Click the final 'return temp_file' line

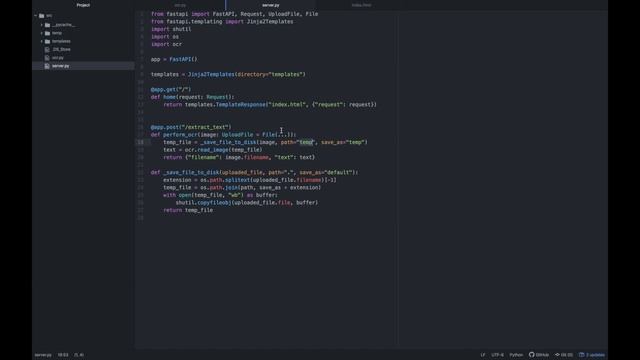pos(188,210)
